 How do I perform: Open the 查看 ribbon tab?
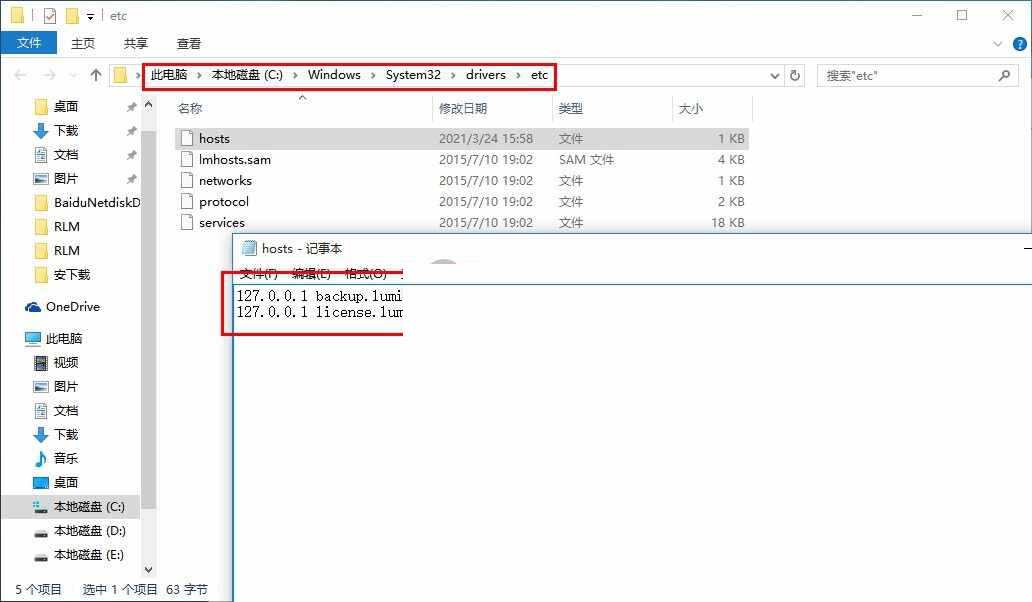[188, 44]
